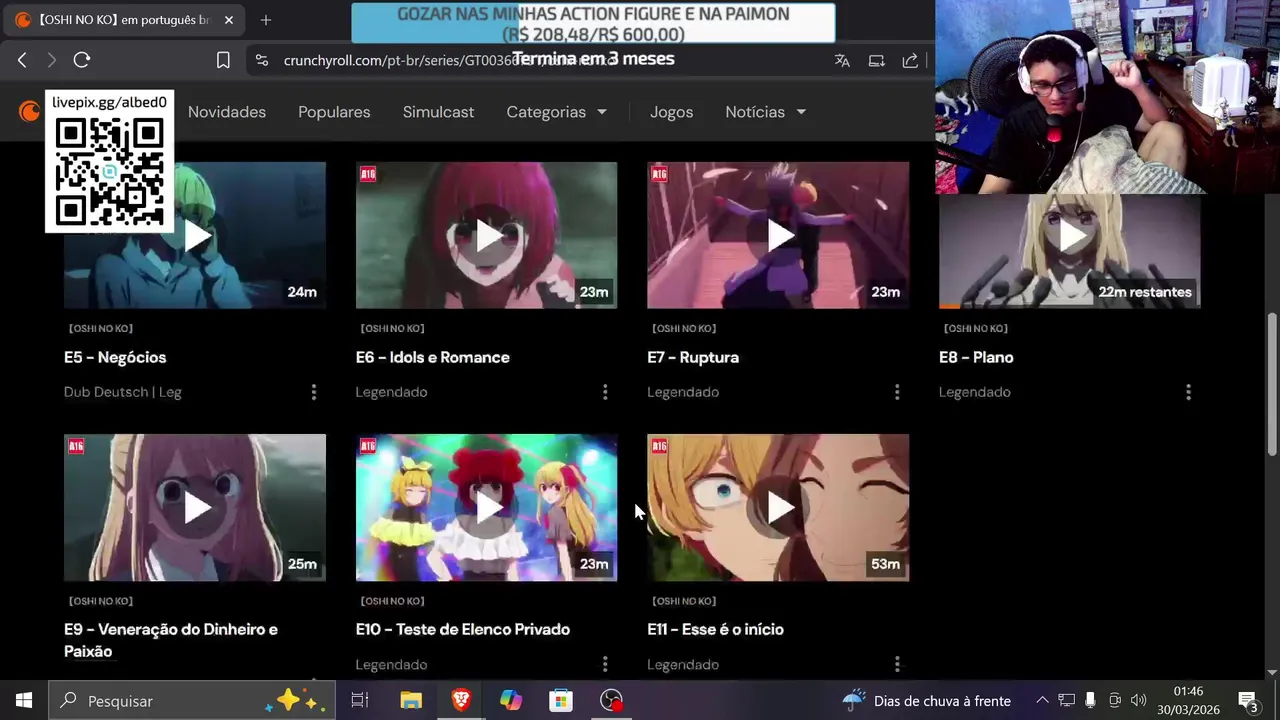Viewport: 1280px width, 720px height.
Task: Open episode title E5 – Negócios
Action: point(115,357)
